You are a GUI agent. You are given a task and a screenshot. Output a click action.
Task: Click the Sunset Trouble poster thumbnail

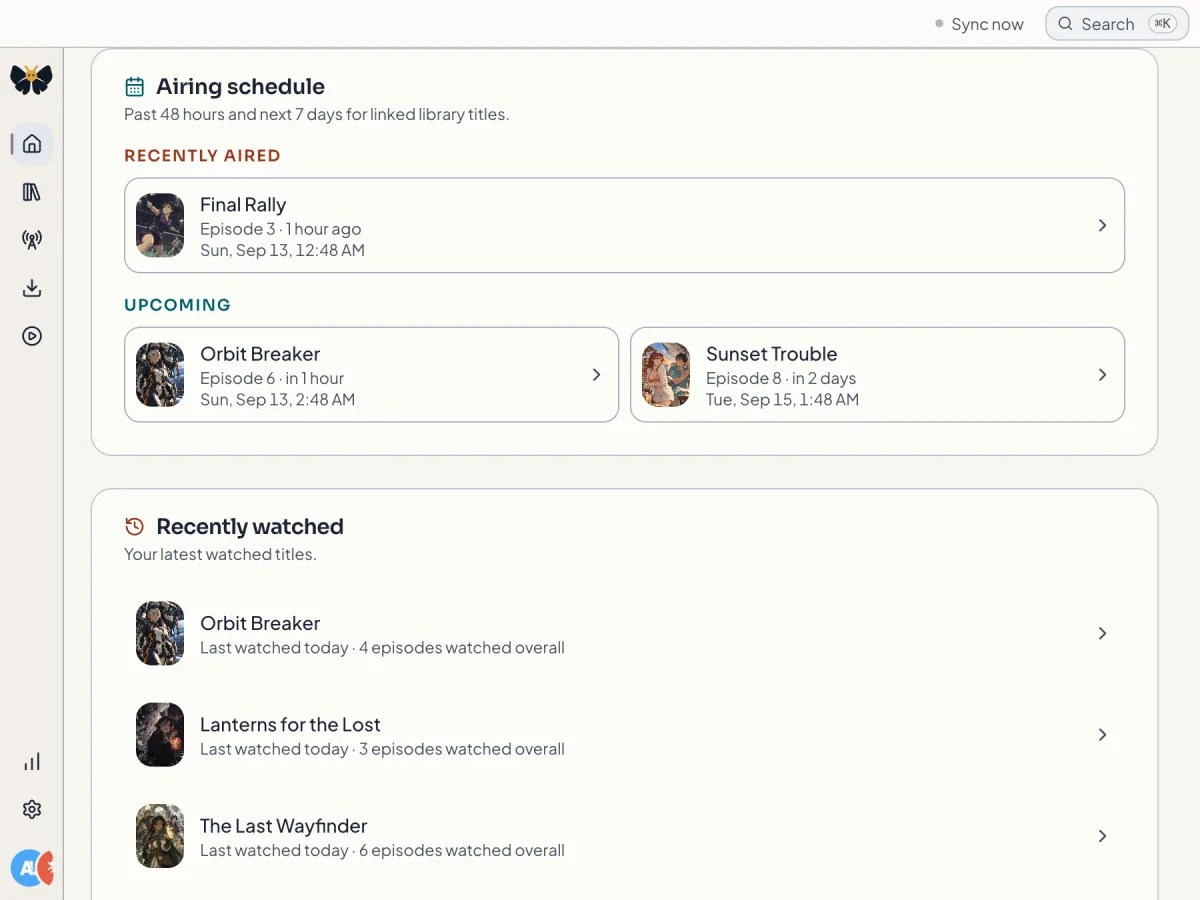point(666,375)
